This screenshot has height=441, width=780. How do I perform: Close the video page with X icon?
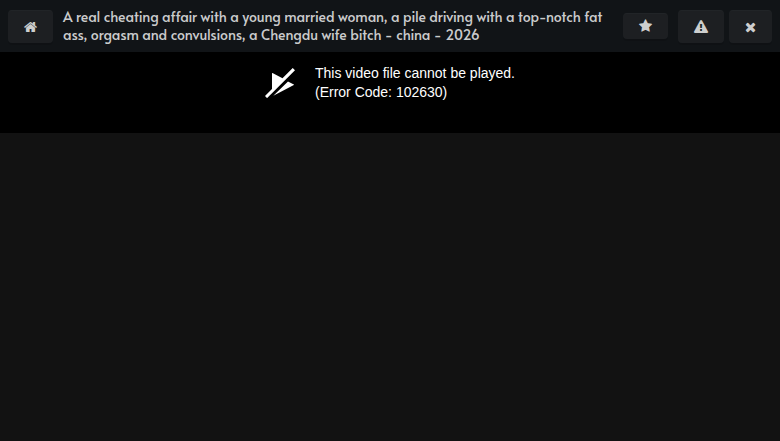750,26
